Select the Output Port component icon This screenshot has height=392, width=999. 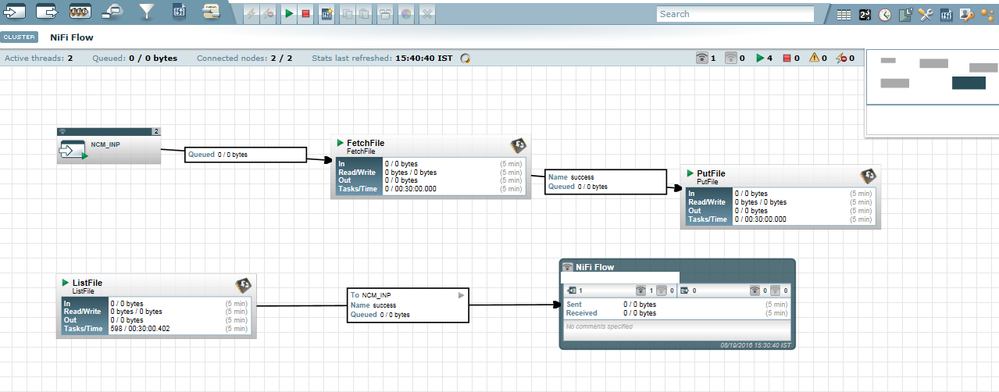47,11
